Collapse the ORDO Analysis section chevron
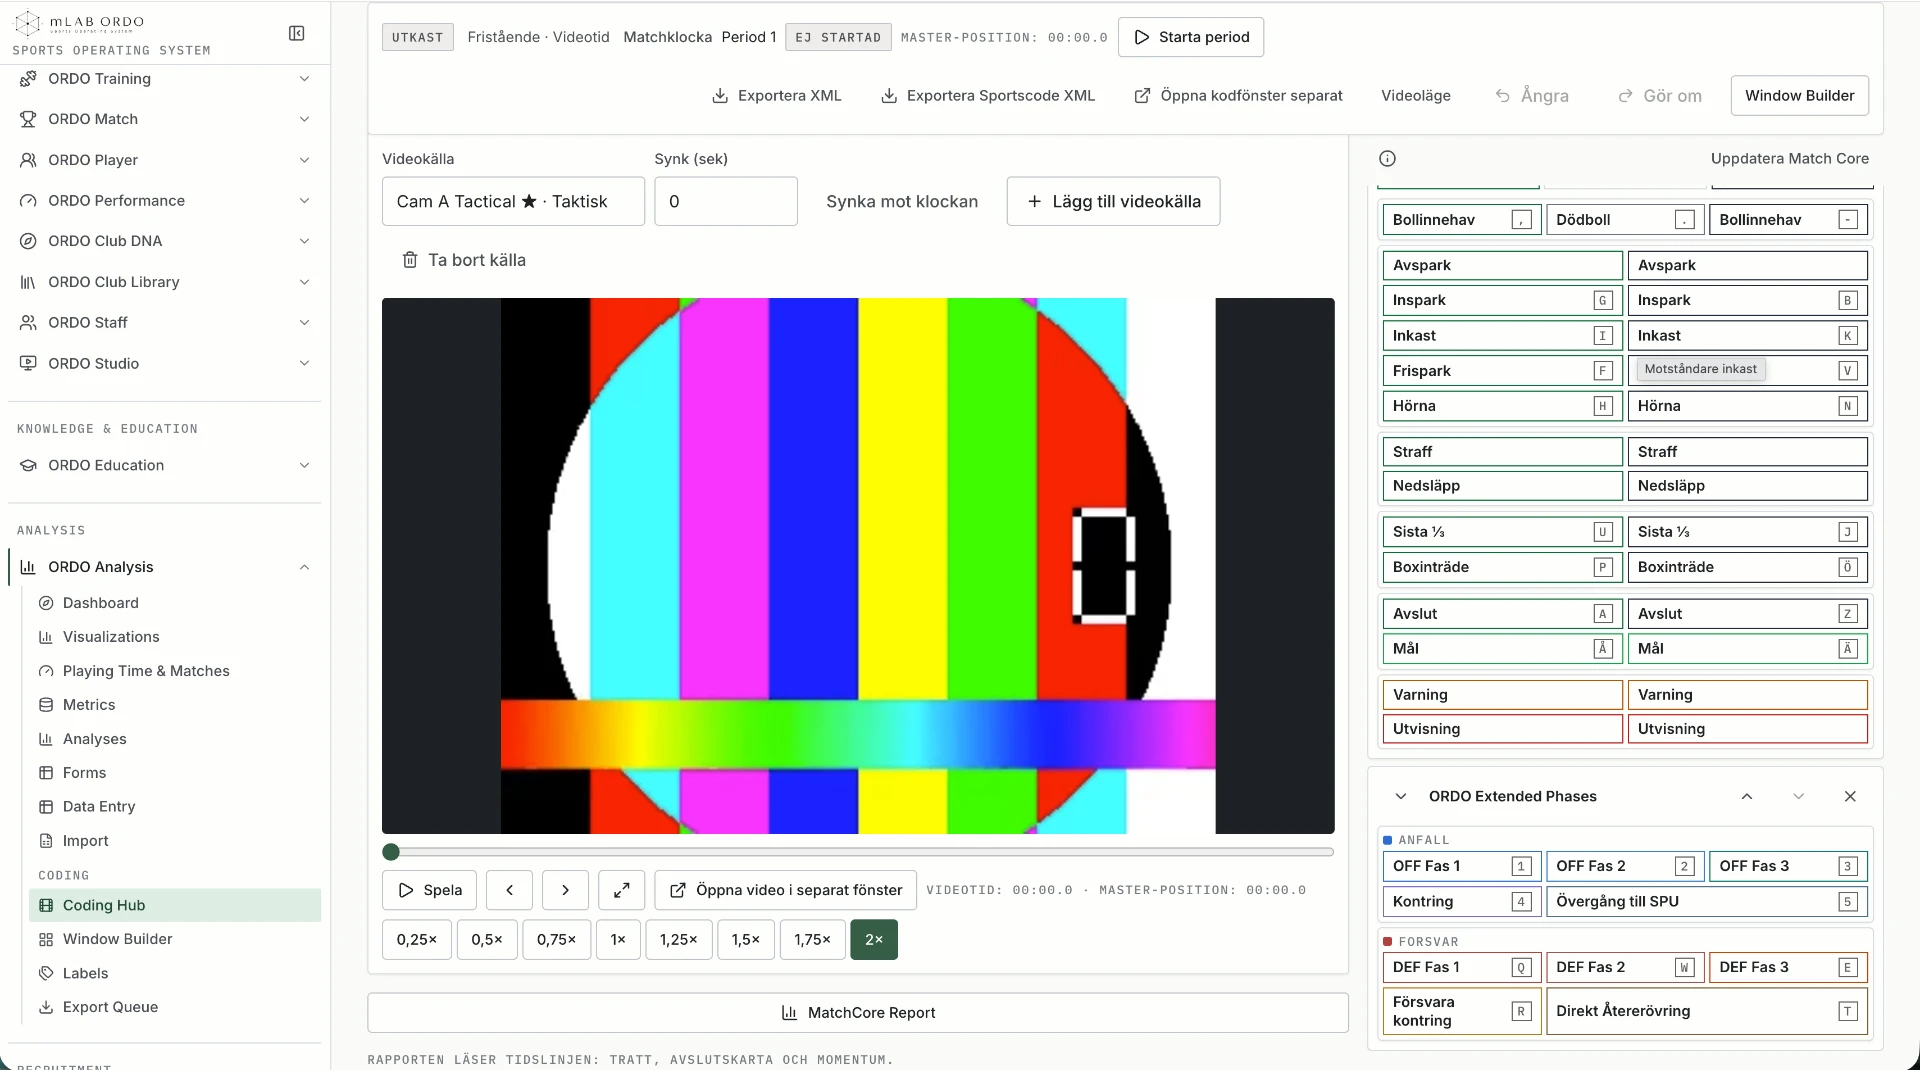1920x1070 pixels. [304, 567]
